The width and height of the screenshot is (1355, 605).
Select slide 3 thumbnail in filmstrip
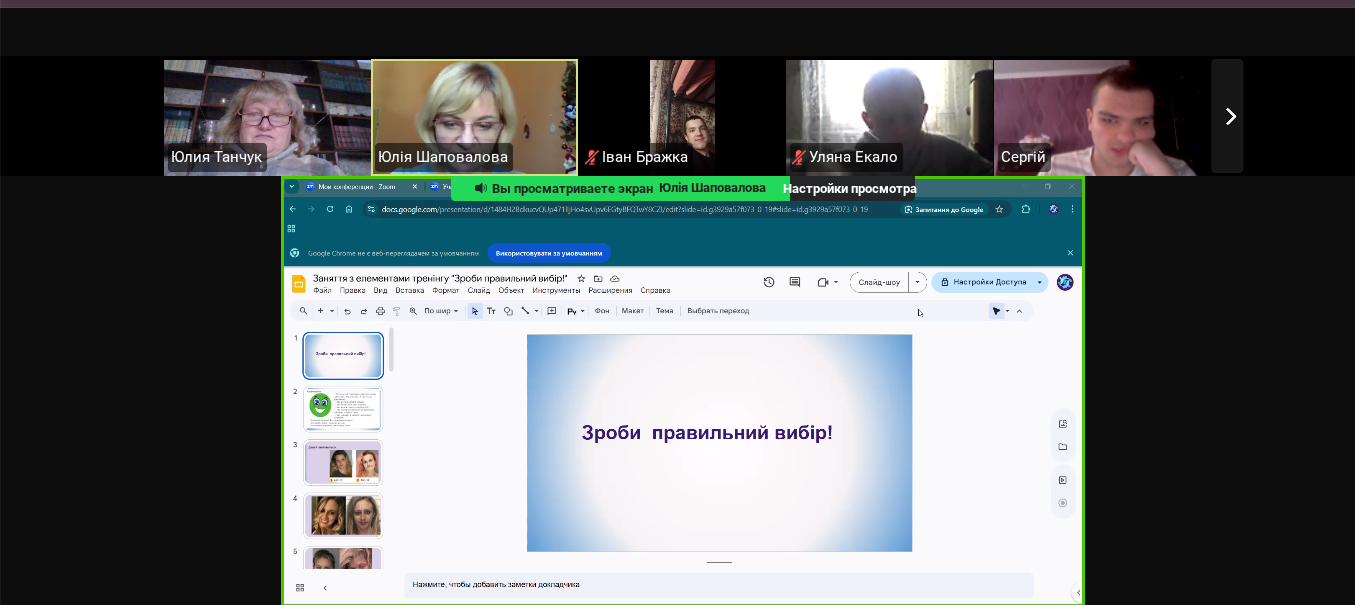coord(343,462)
